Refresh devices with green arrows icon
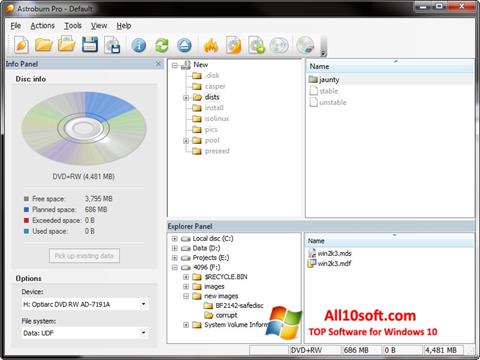Viewport: 480px width, 360px height. (162, 45)
